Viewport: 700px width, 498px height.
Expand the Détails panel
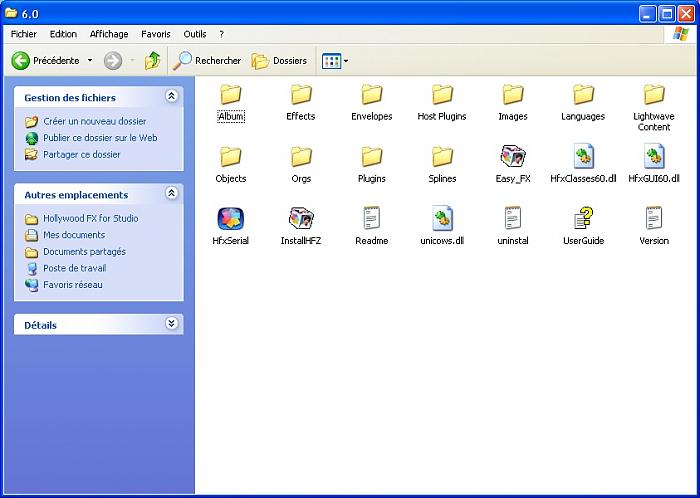(x=171, y=323)
